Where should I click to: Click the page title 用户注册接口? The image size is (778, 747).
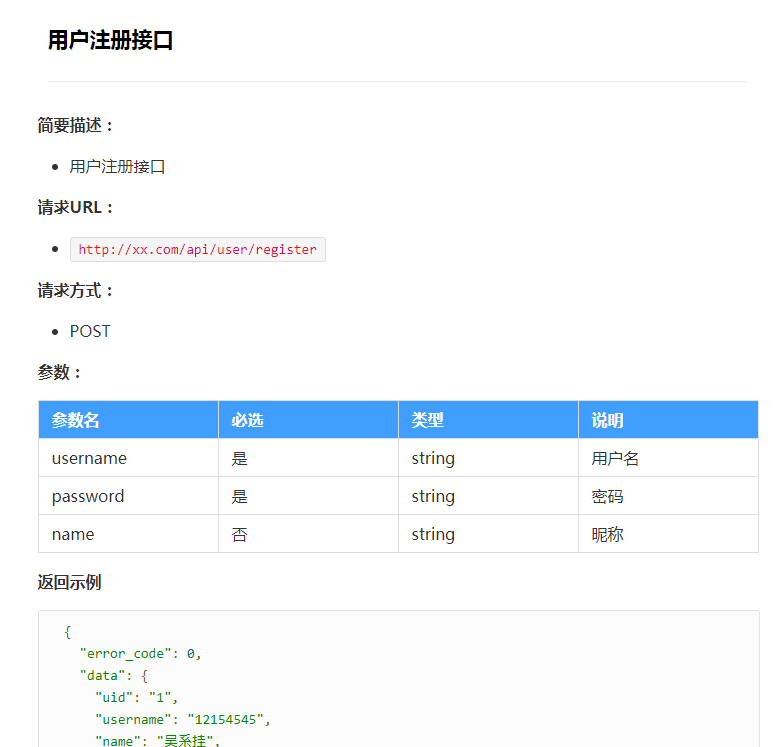pyautogui.click(x=110, y=40)
